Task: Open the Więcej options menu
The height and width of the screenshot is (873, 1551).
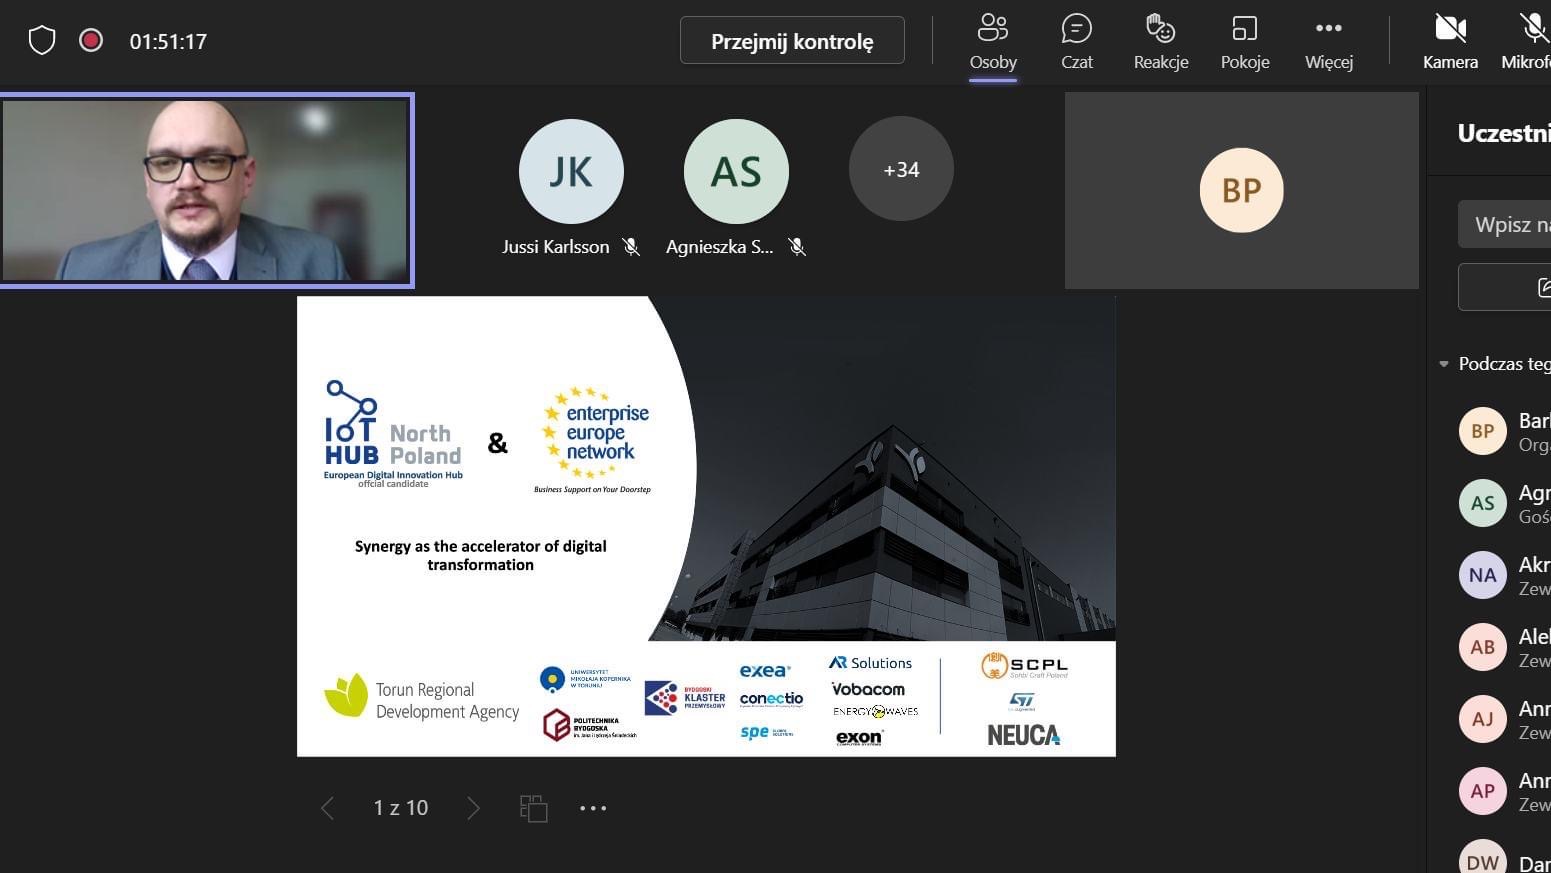Action: point(1328,42)
